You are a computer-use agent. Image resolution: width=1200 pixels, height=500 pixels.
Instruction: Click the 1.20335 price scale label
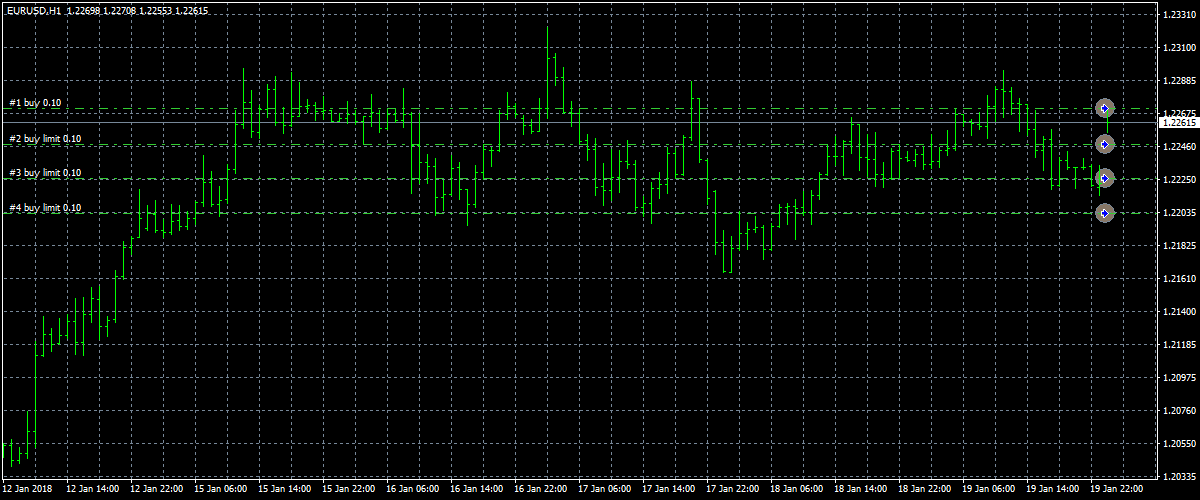pyautogui.click(x=1178, y=477)
